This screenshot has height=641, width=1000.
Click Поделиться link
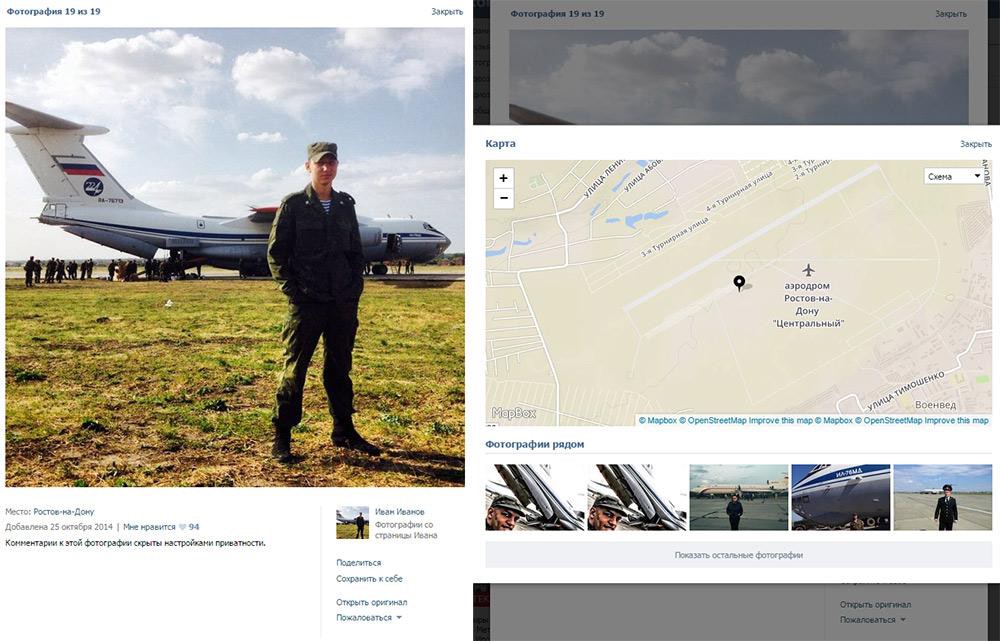pos(358,563)
